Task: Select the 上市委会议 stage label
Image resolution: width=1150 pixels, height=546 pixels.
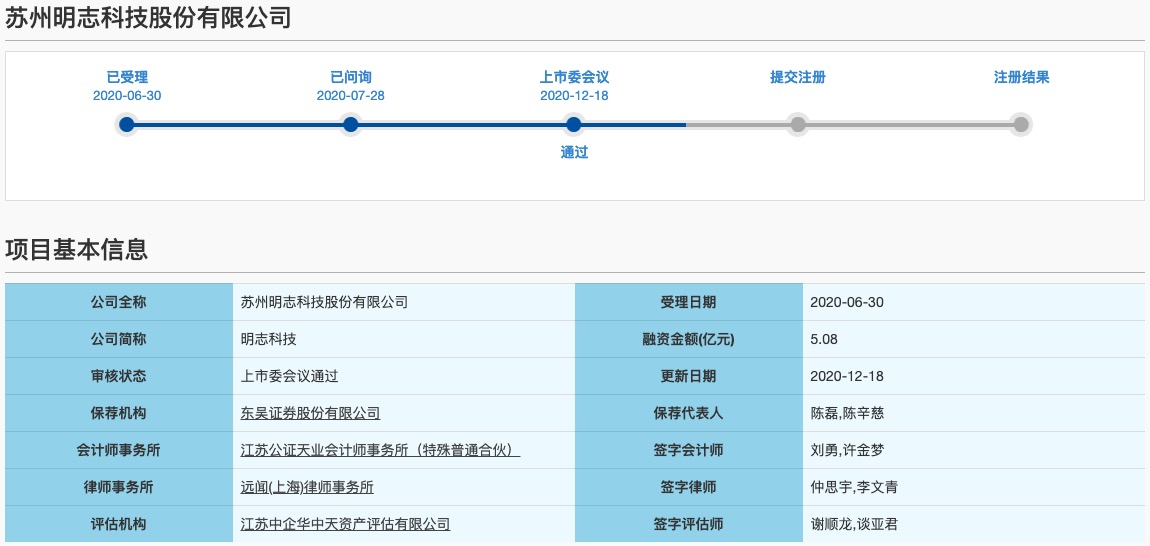Action: [x=574, y=77]
